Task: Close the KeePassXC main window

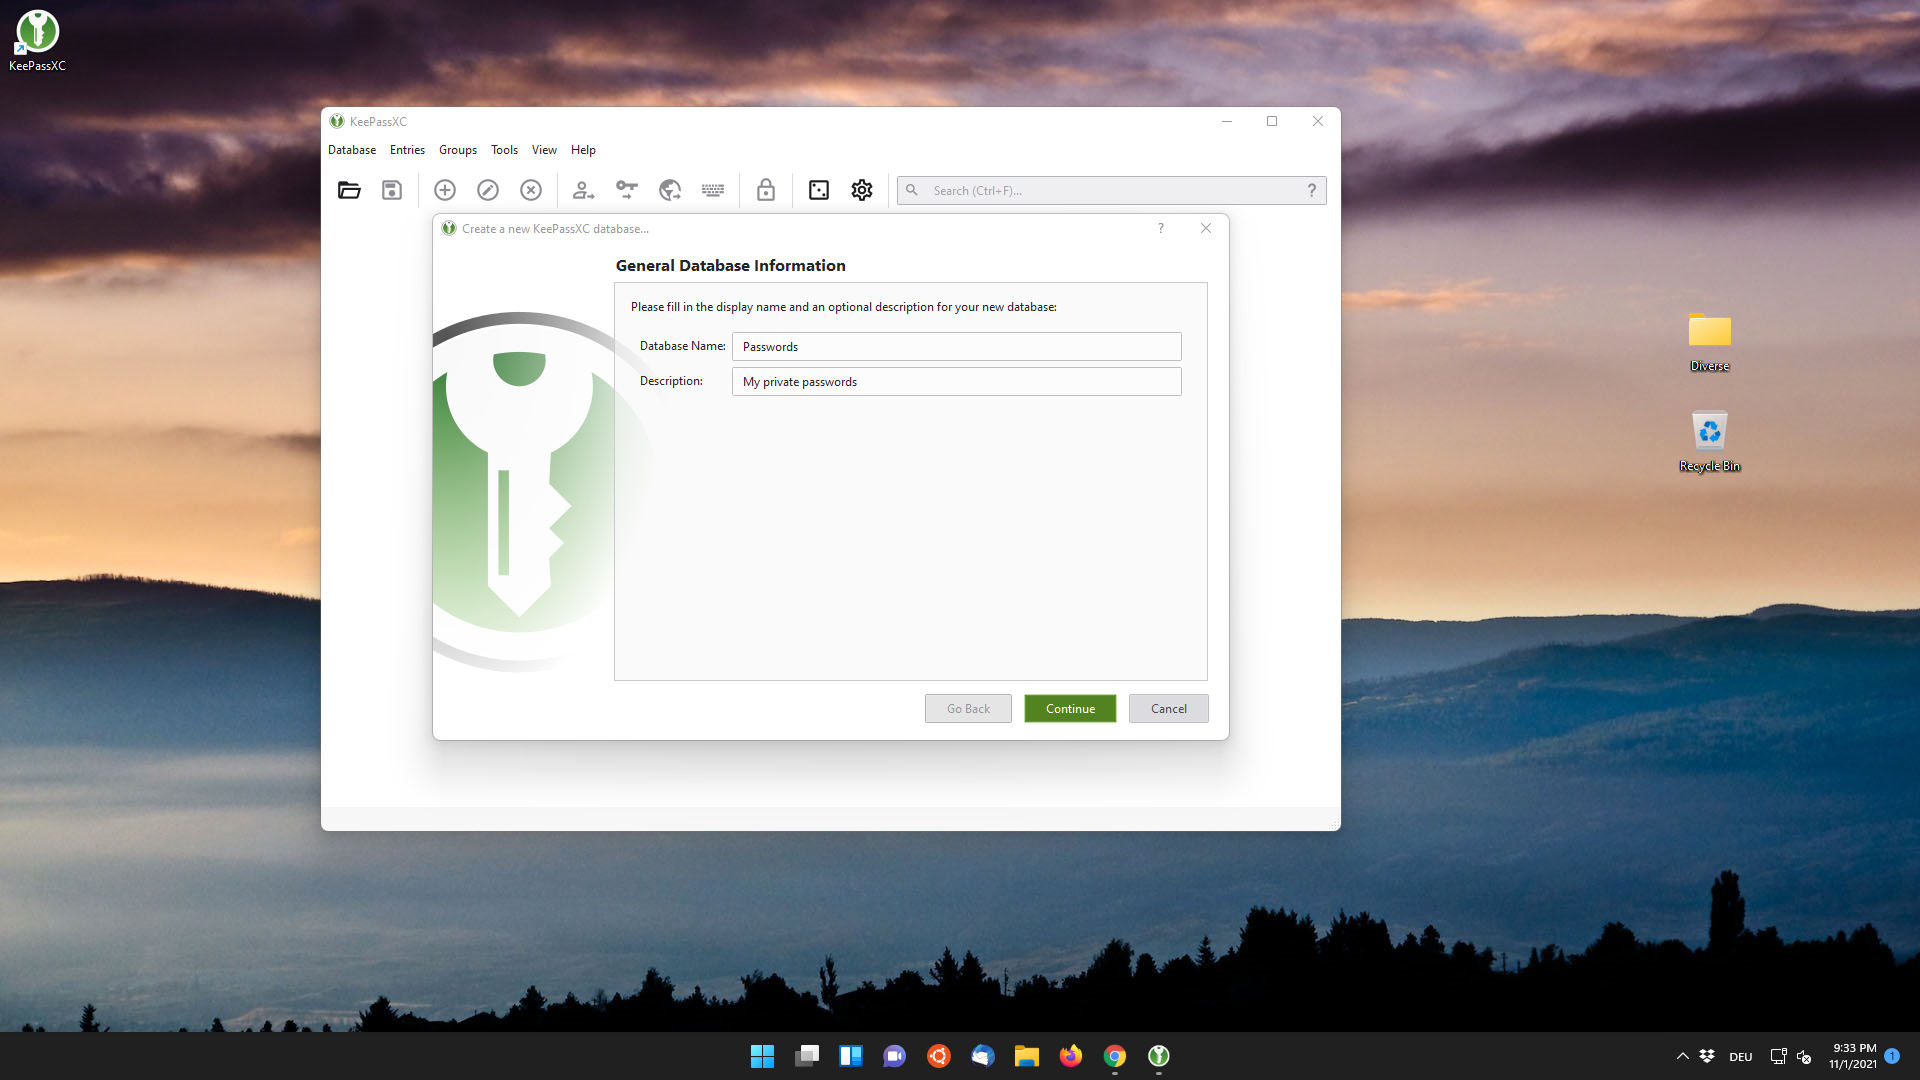Action: [1318, 121]
